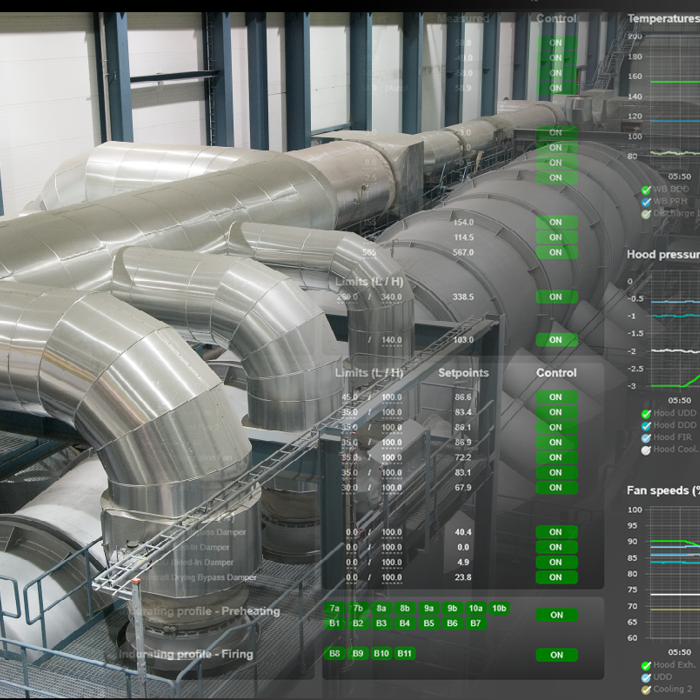700x700 pixels.
Task: Select preheating zone button 7a
Action: [334, 608]
